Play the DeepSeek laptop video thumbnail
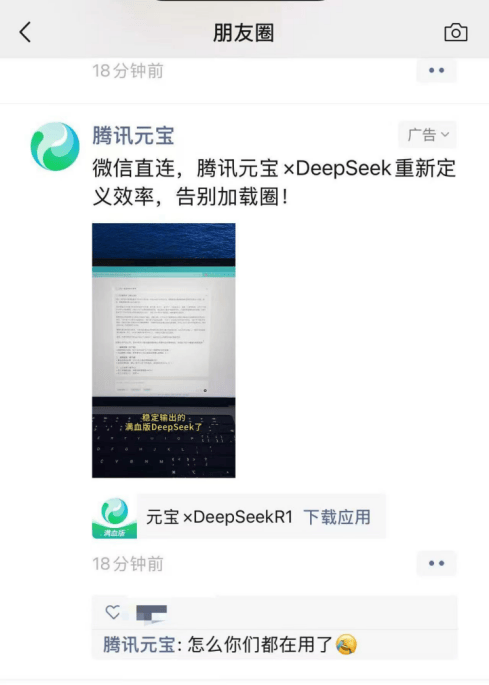Screen dimensions: 489x685 163,350
